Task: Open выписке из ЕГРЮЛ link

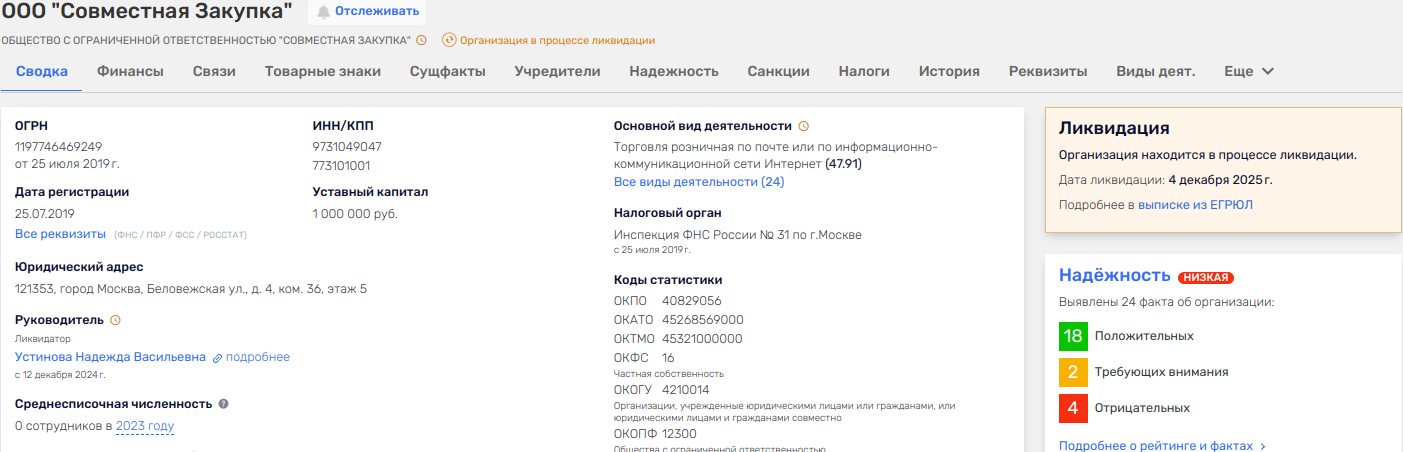Action: tap(1195, 205)
